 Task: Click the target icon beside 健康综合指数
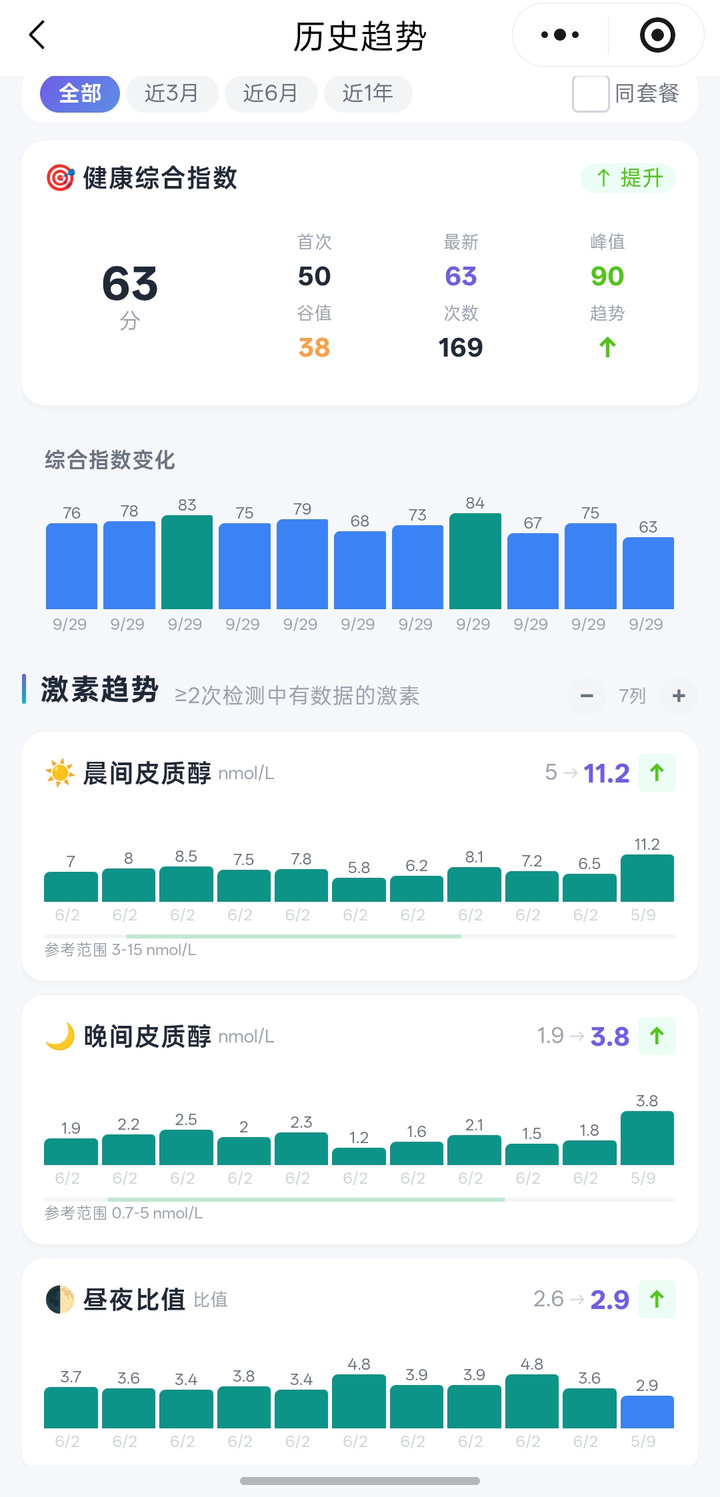(60, 178)
